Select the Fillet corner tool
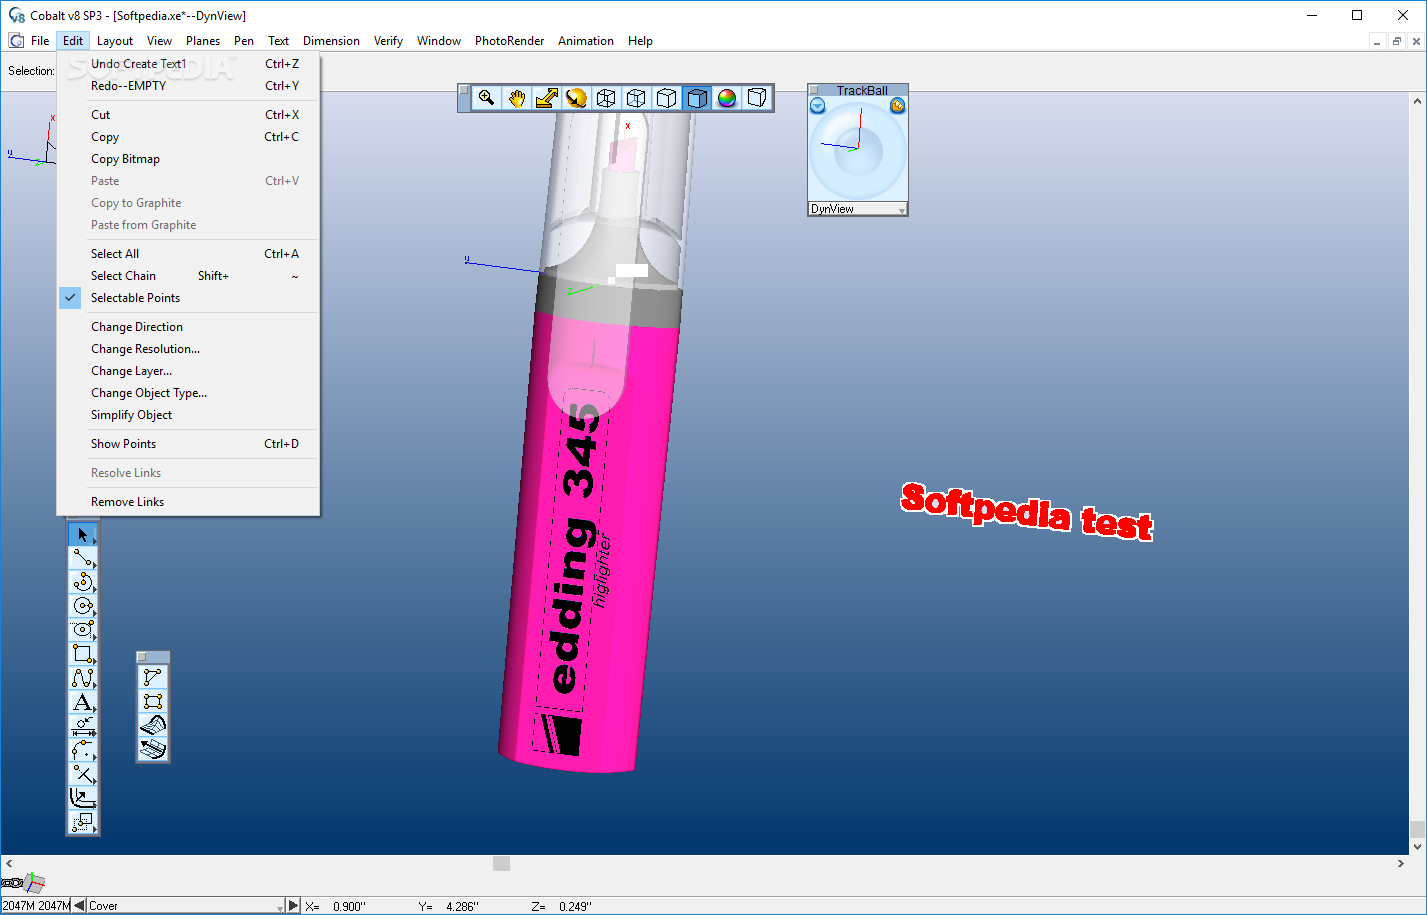Screen dimensions: 1427x915 tap(83, 750)
